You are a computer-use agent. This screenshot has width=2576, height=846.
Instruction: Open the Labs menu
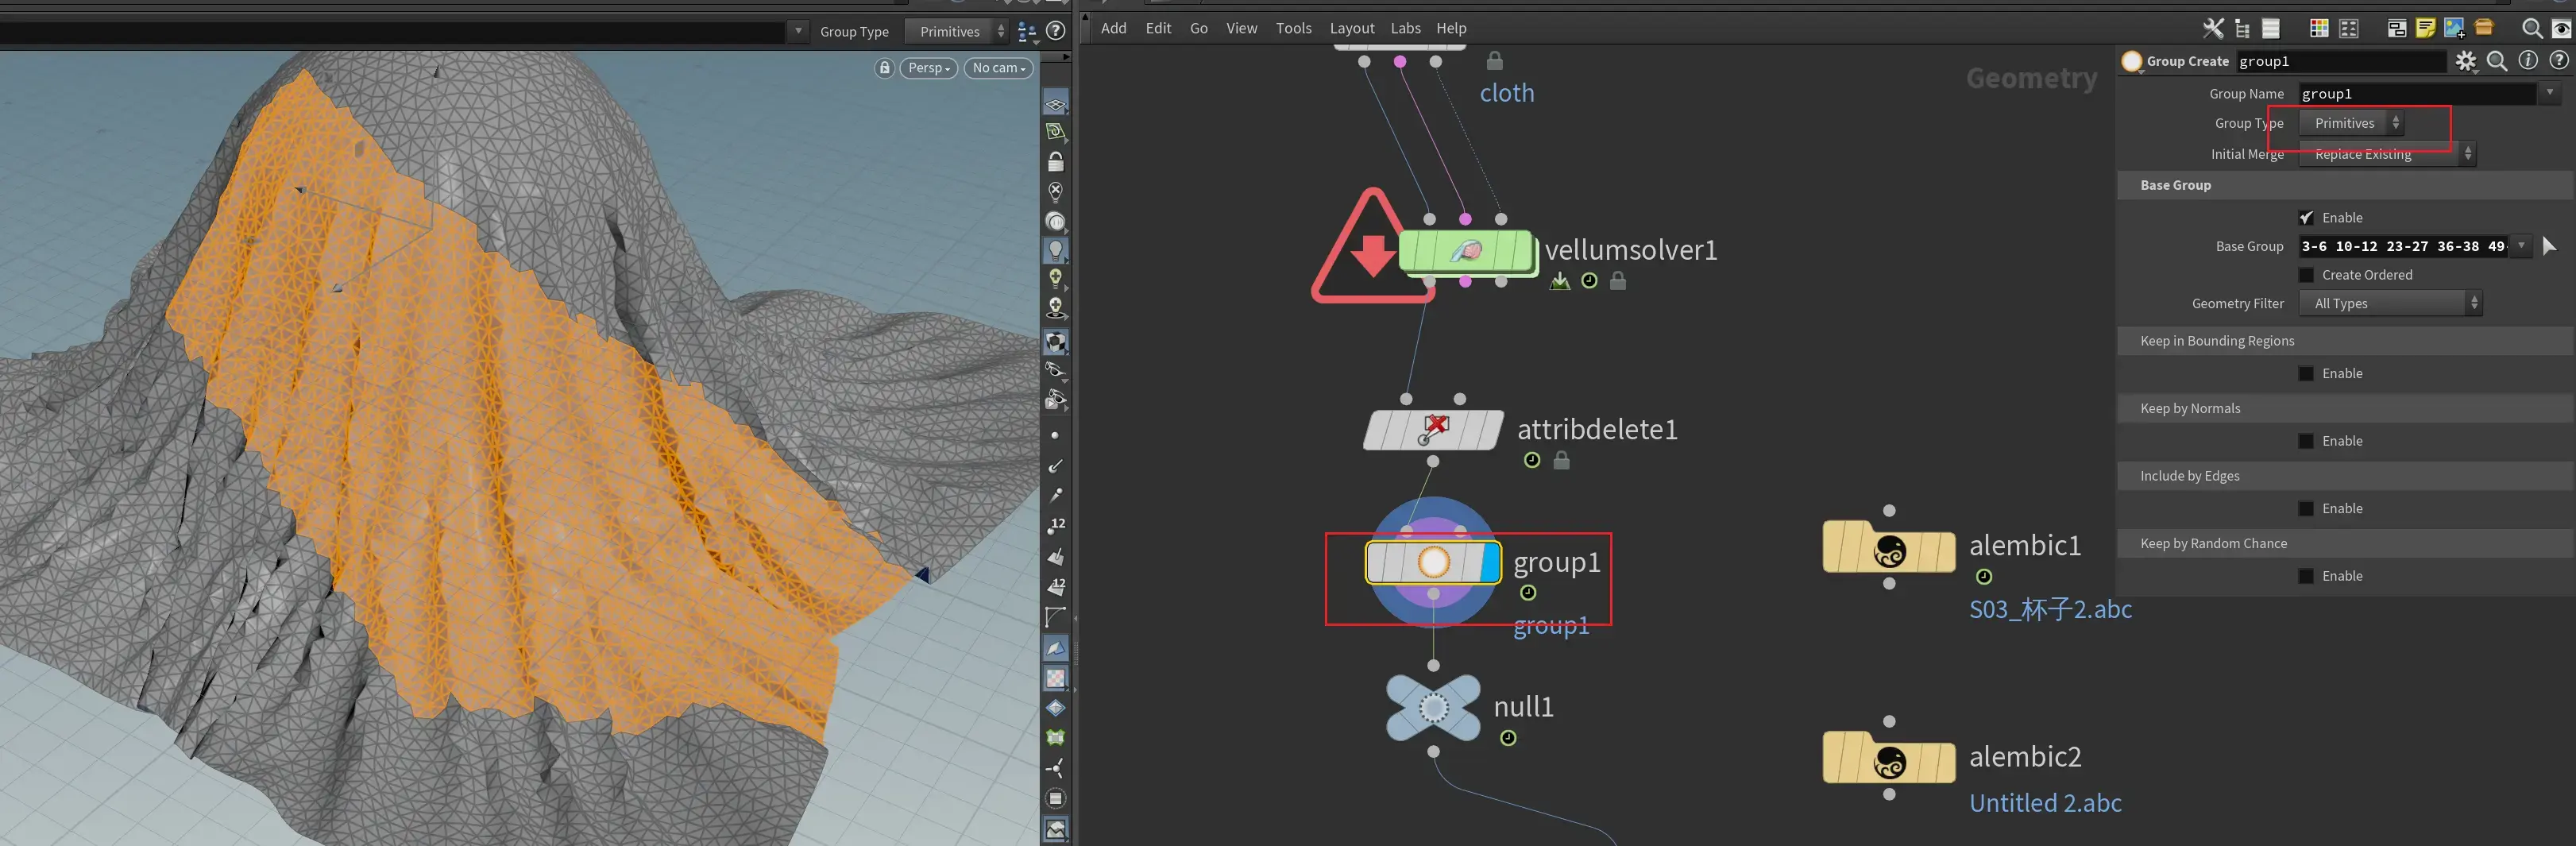click(1405, 28)
